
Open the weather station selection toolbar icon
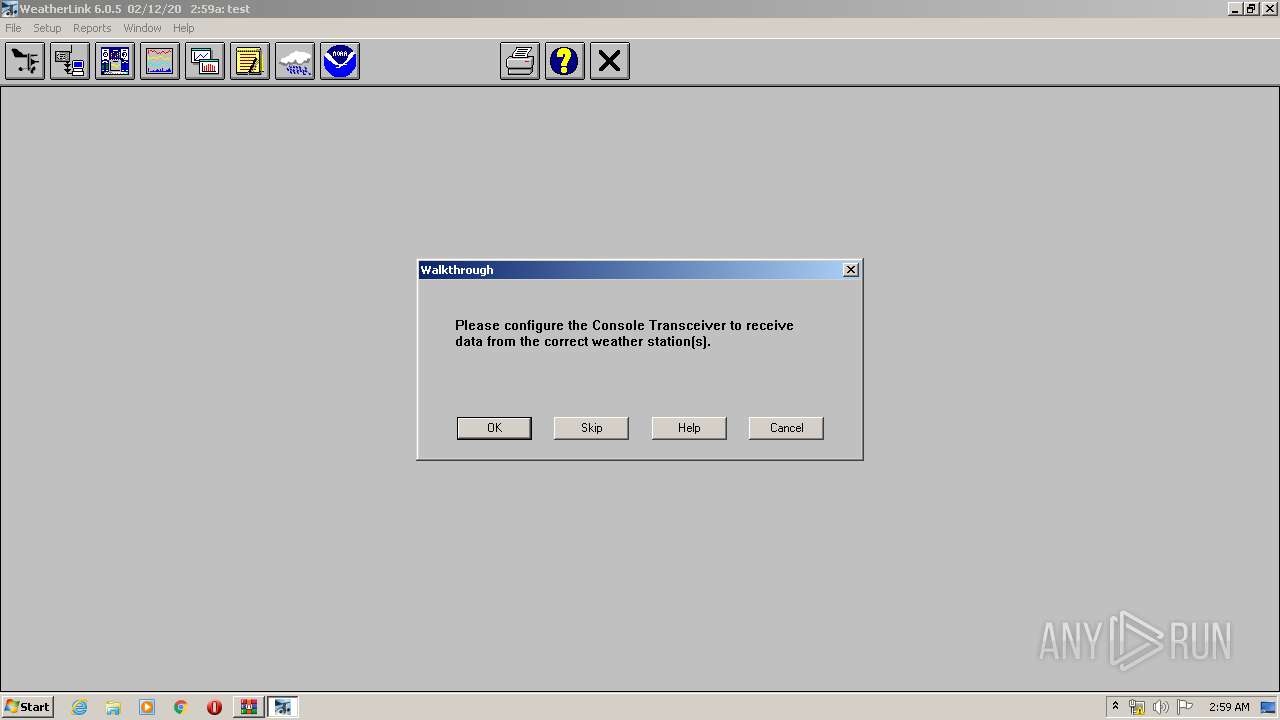click(x=25, y=61)
